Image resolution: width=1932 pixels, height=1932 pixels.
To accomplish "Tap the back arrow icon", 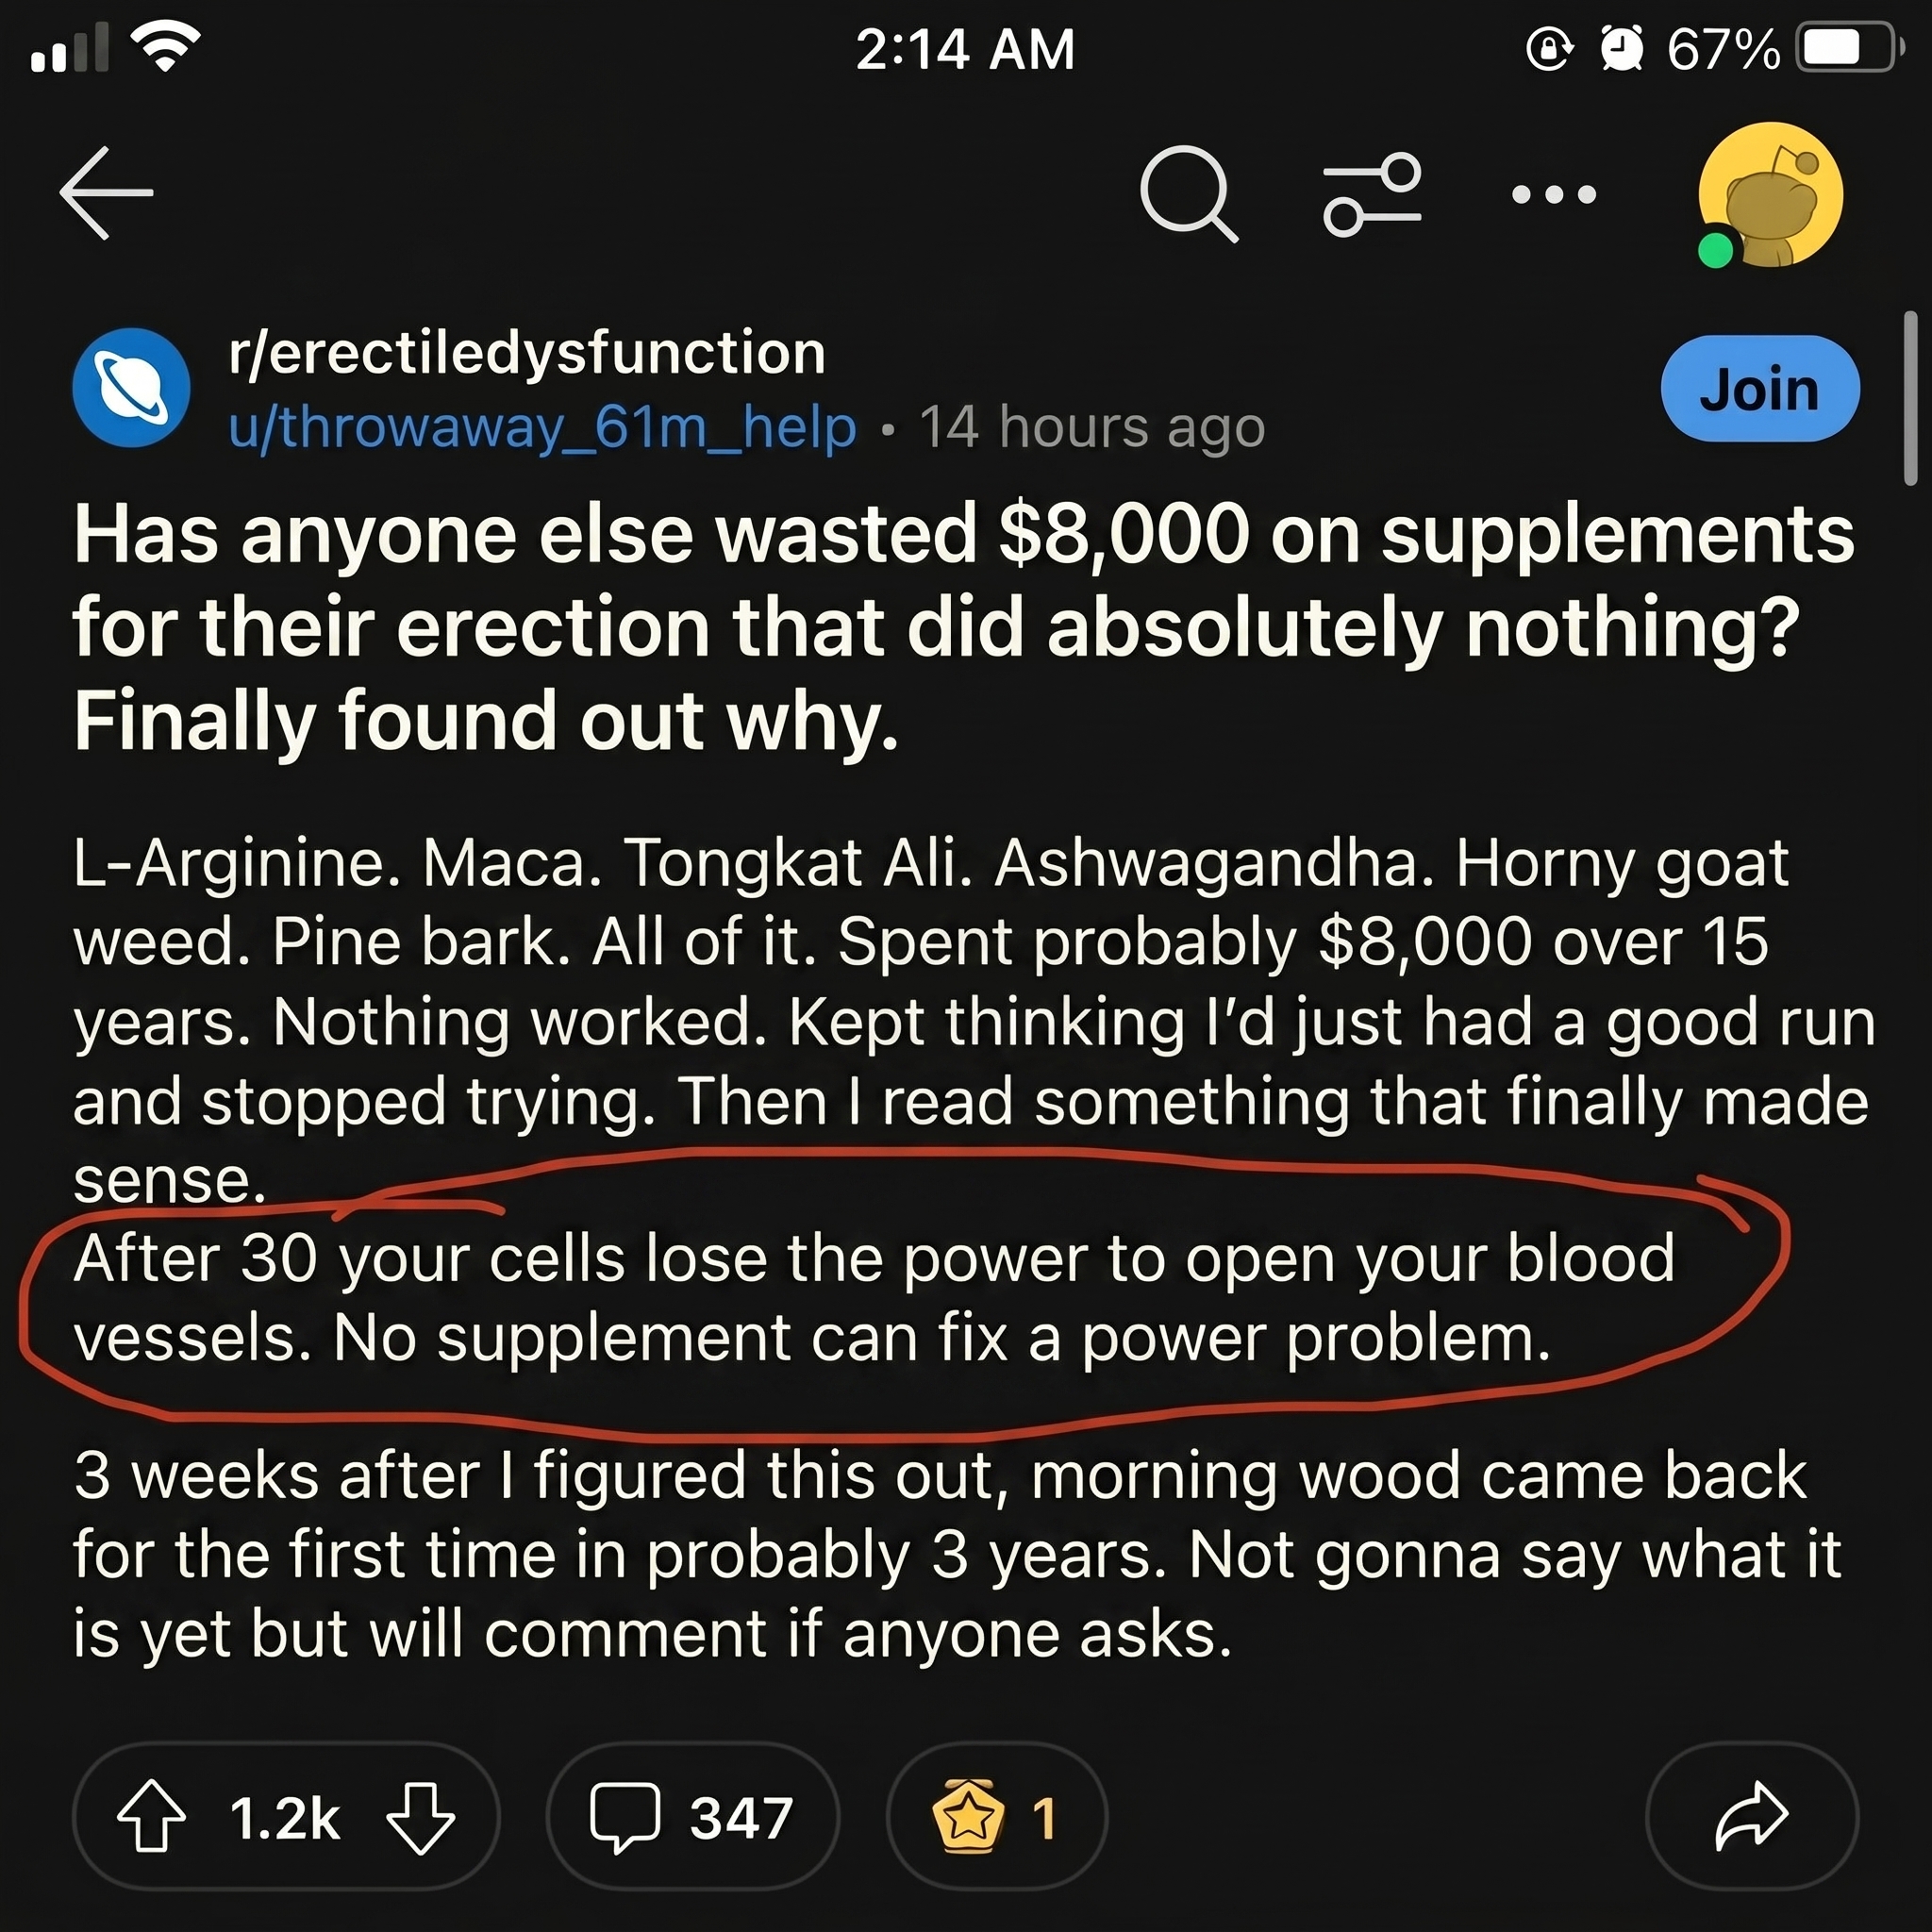I will click(x=106, y=193).
